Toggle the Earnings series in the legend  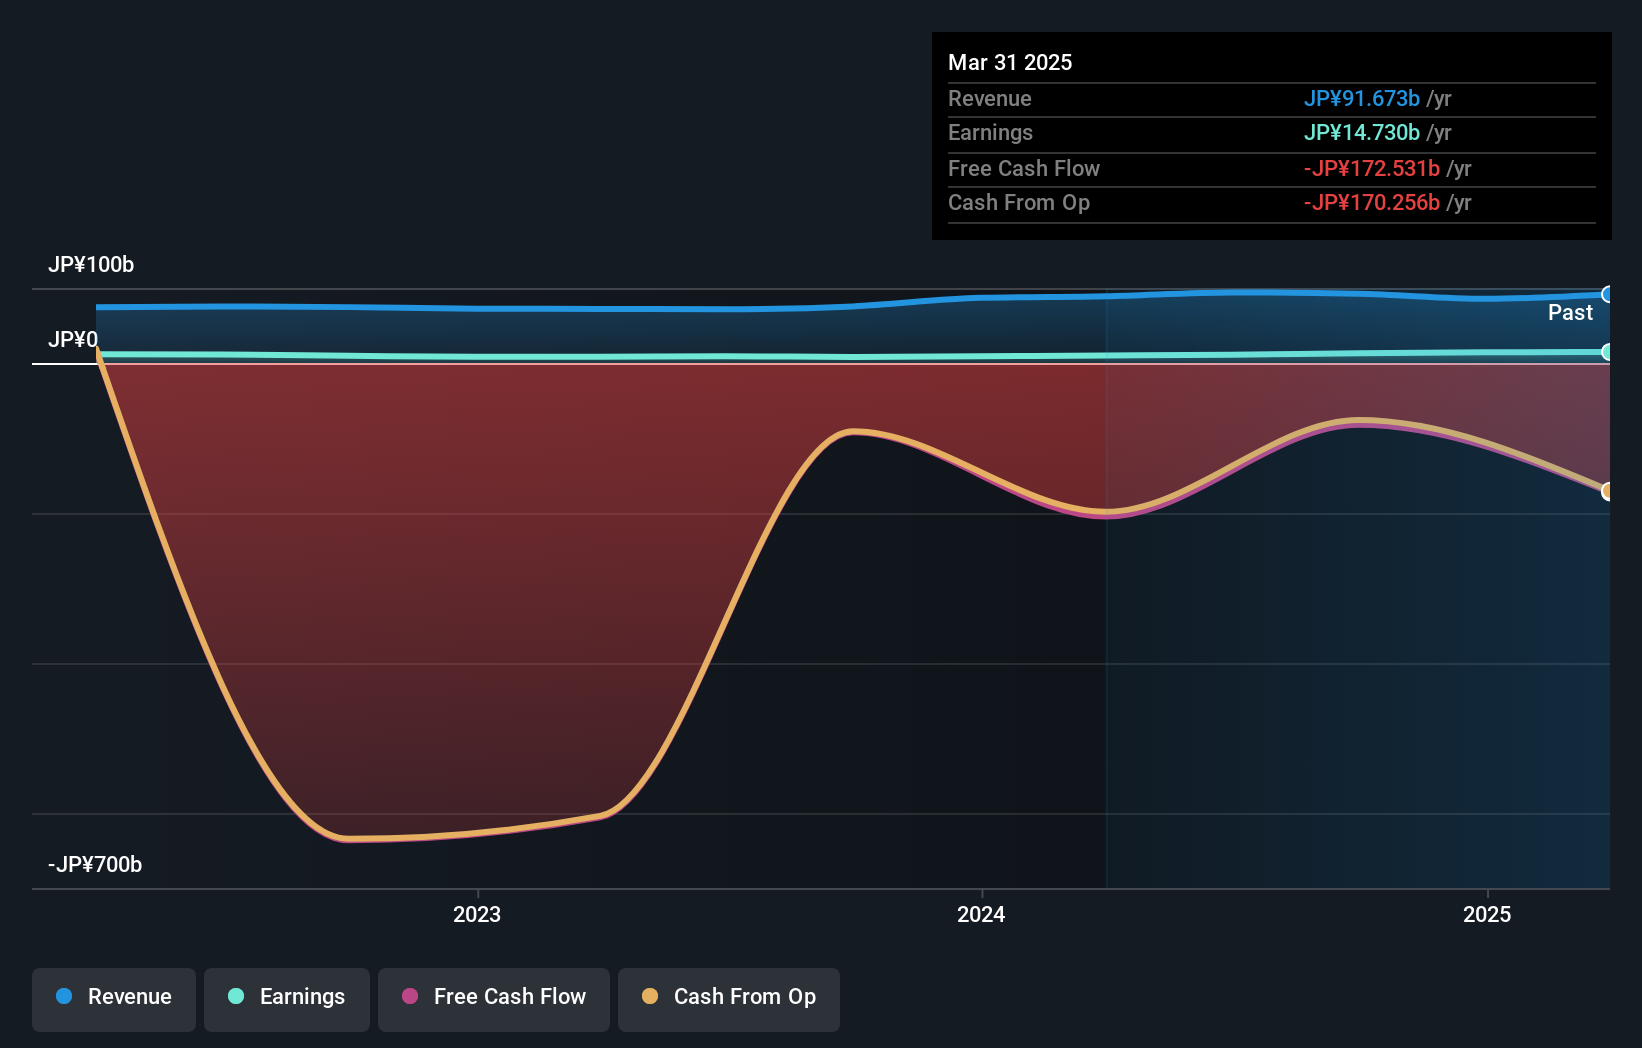287,999
